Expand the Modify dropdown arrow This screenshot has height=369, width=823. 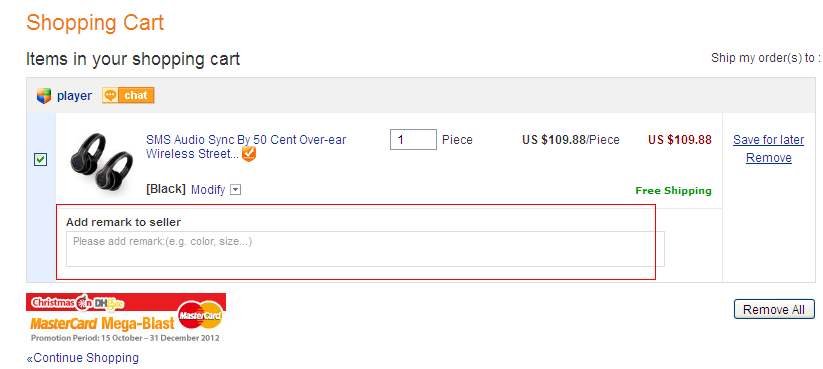[236, 189]
